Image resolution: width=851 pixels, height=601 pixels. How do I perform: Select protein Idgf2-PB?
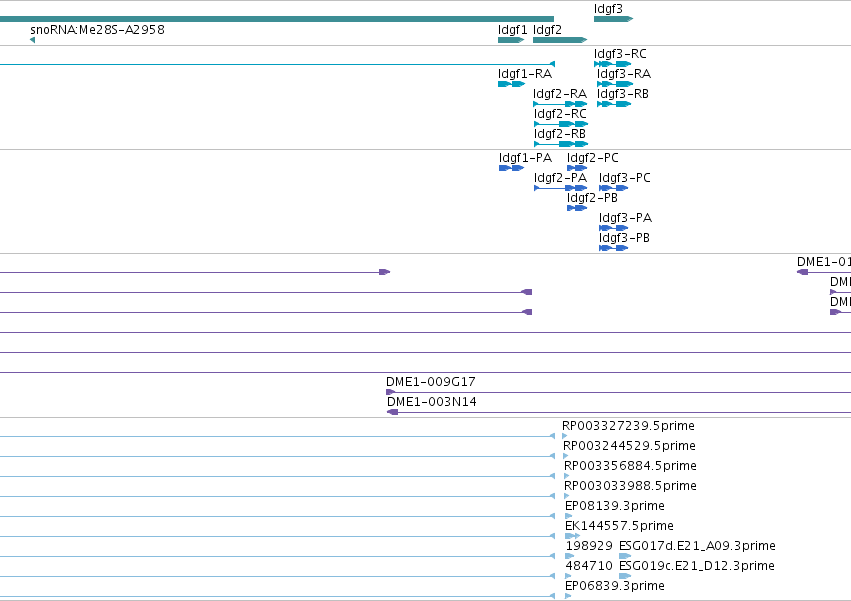point(592,198)
